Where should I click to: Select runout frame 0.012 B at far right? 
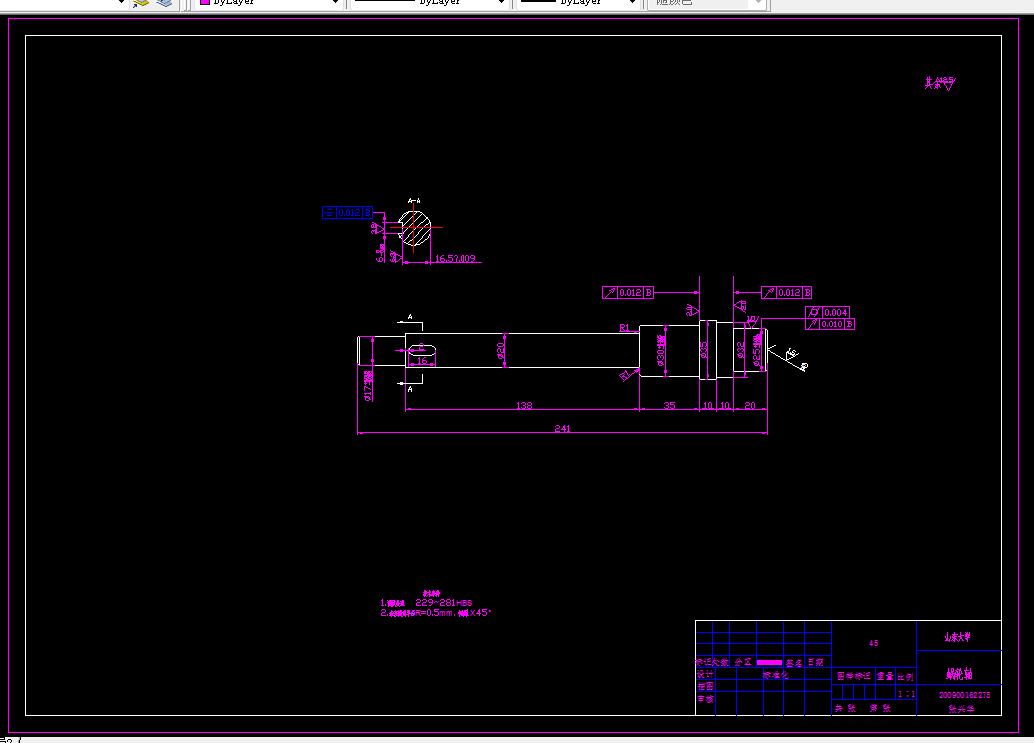tap(787, 293)
